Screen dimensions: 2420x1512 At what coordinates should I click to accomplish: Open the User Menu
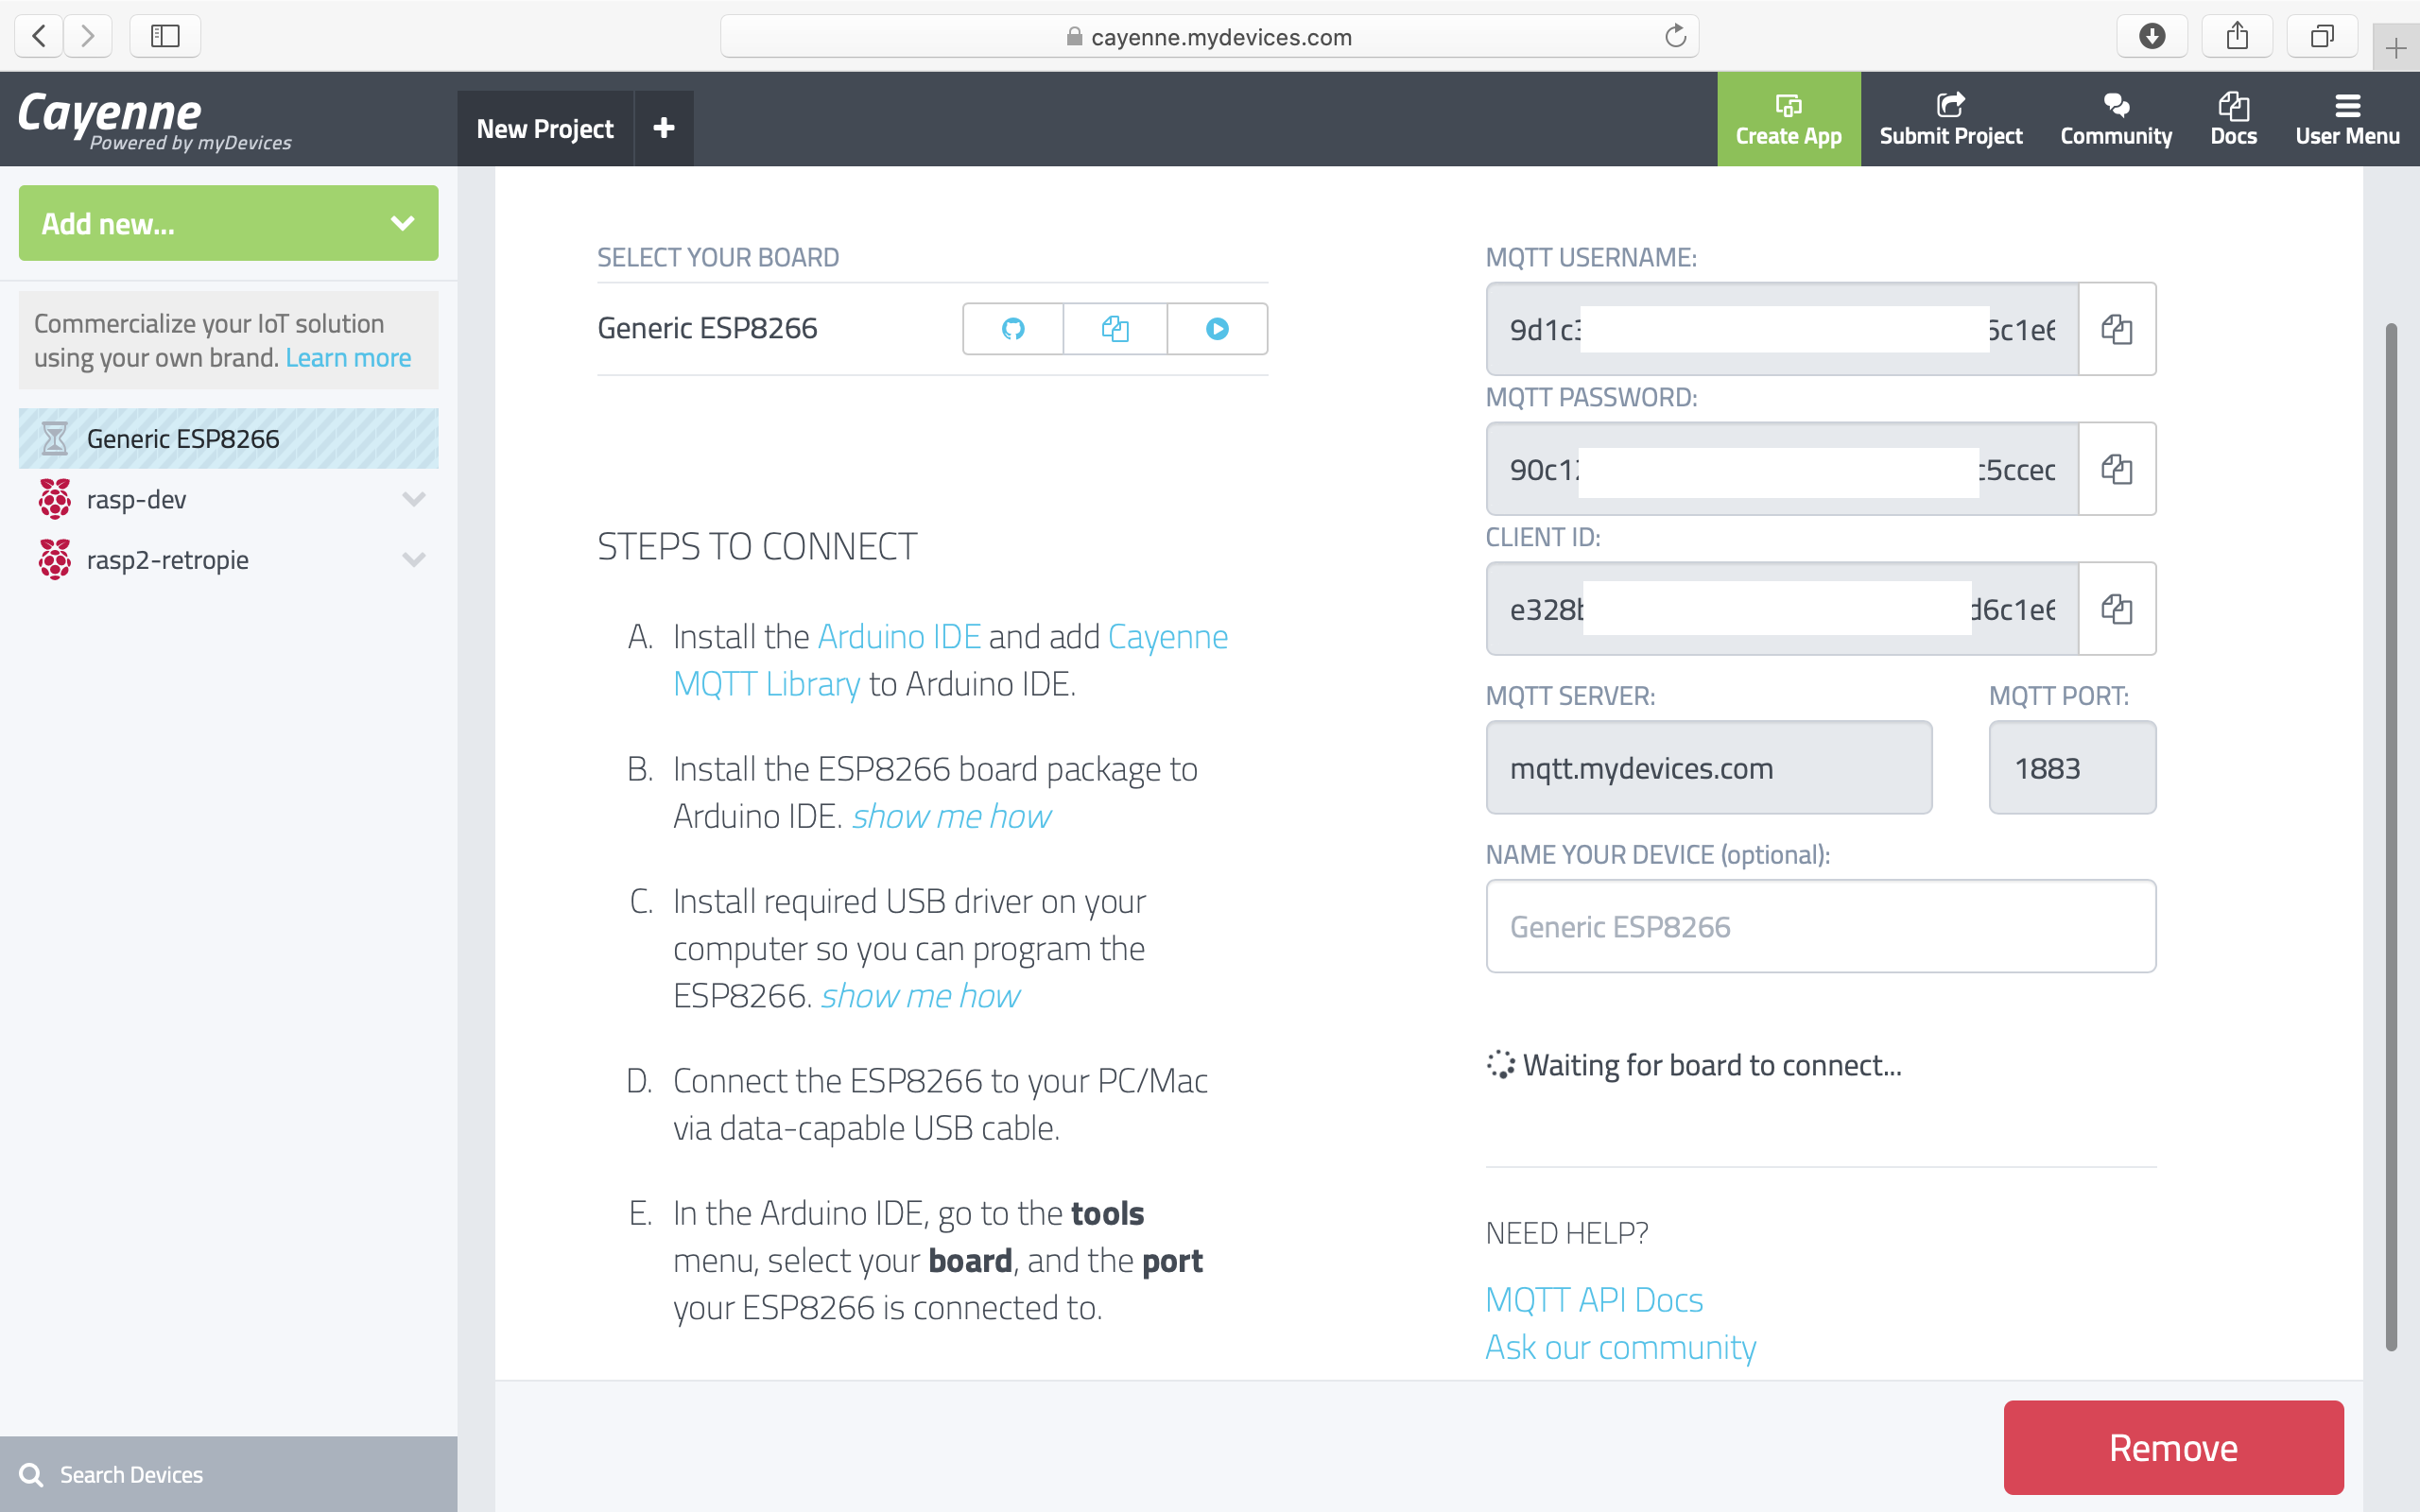(x=2347, y=119)
